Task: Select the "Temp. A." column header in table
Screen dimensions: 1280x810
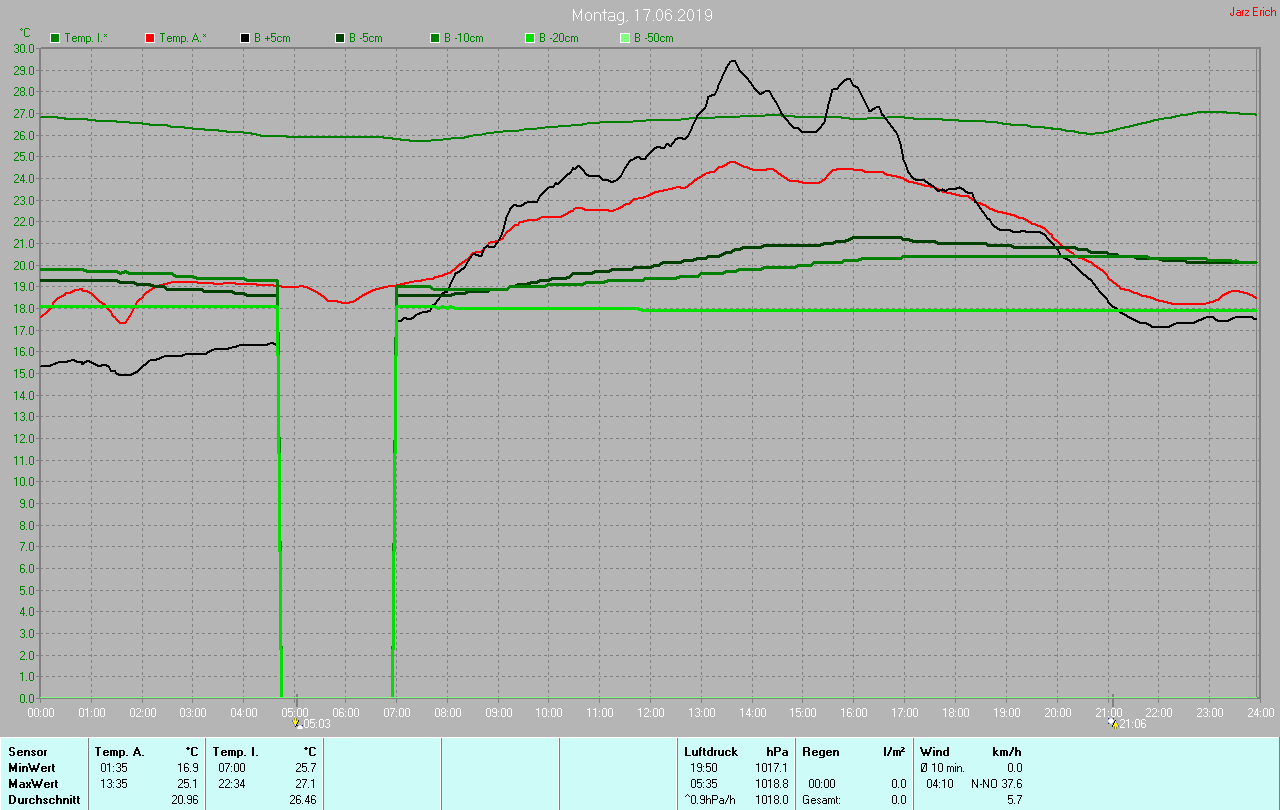Action: pyautogui.click(x=119, y=751)
